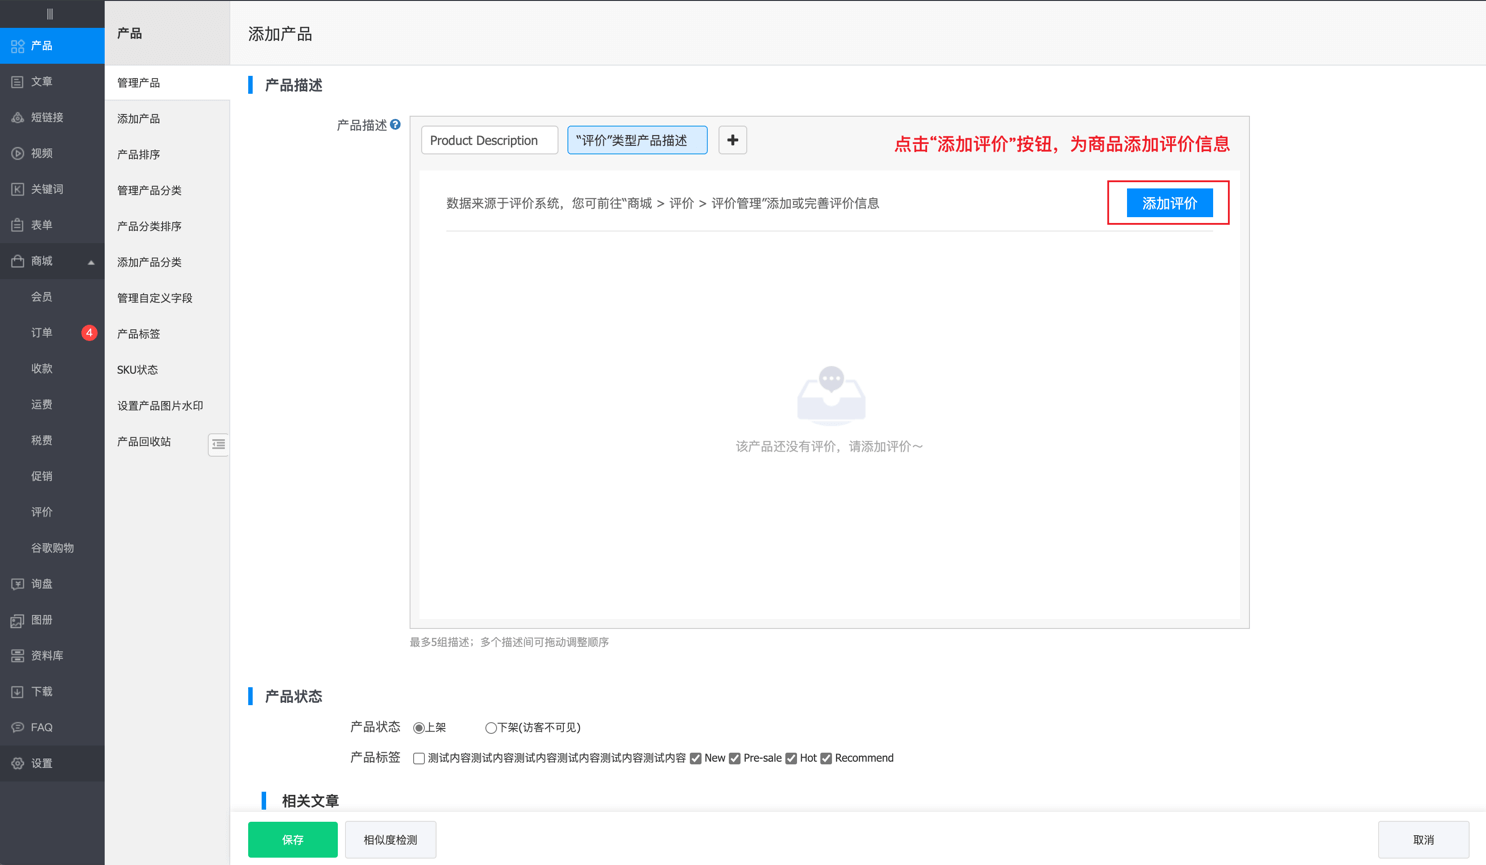1486x865 pixels.
Task: Click the help icon beside 产品描述
Action: 396,125
